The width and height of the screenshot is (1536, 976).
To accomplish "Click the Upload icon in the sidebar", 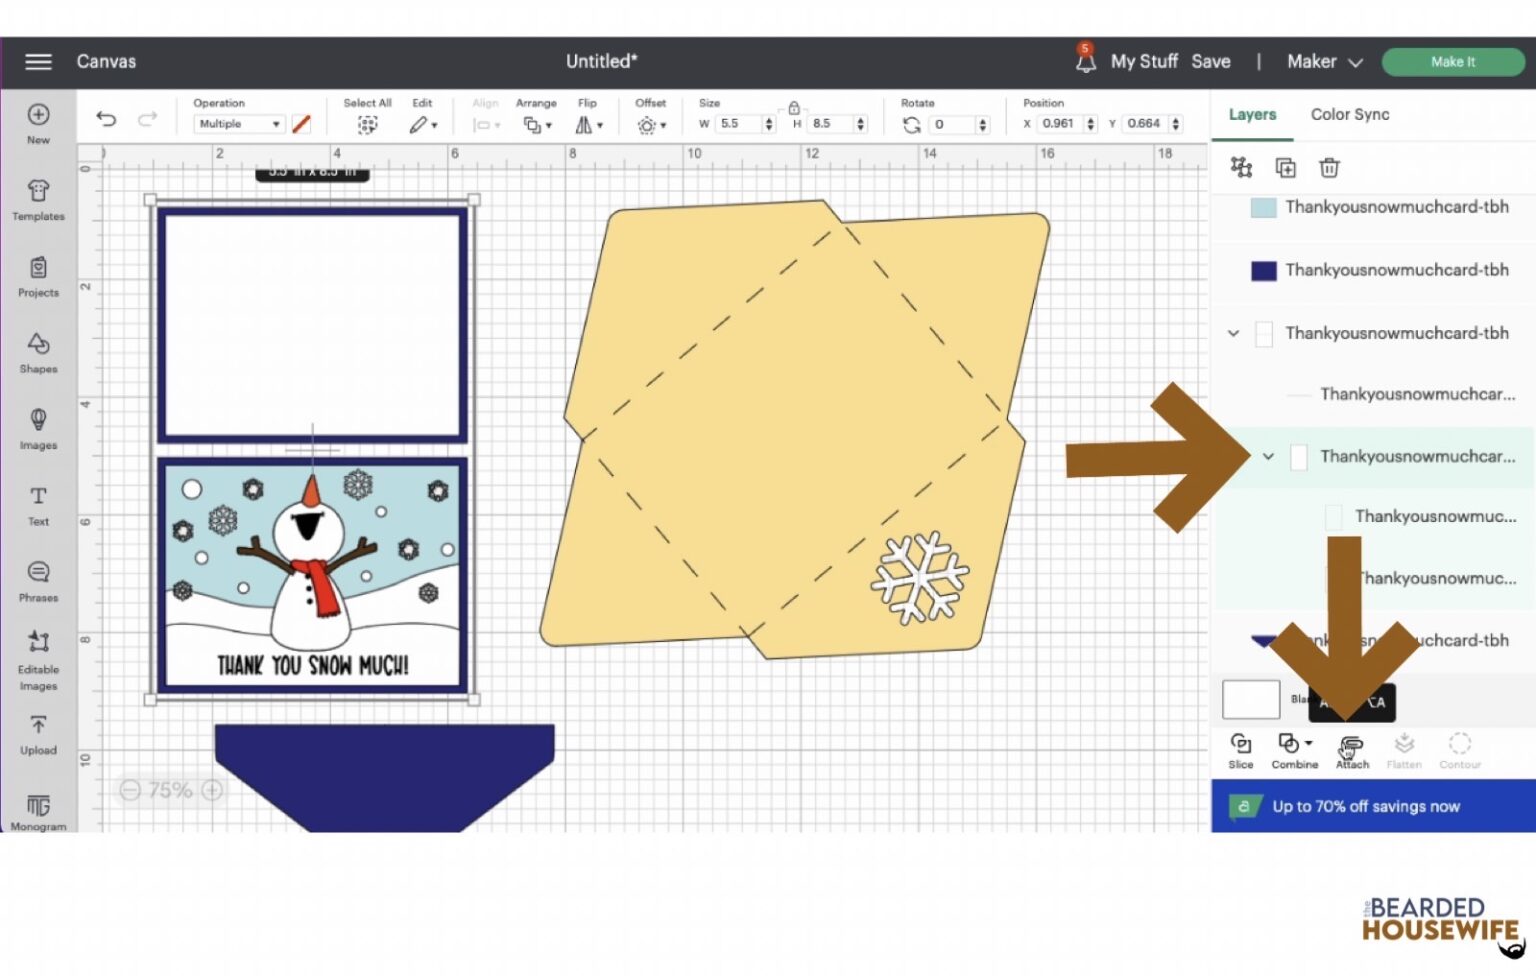I will click(38, 733).
